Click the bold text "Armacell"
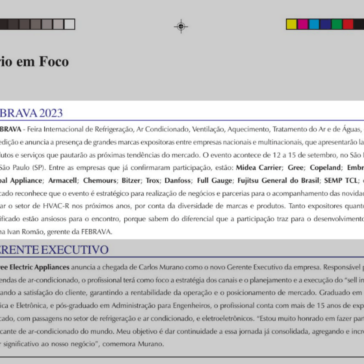Image resolution: width=364 pixels, height=364 pixels. (x=63, y=181)
